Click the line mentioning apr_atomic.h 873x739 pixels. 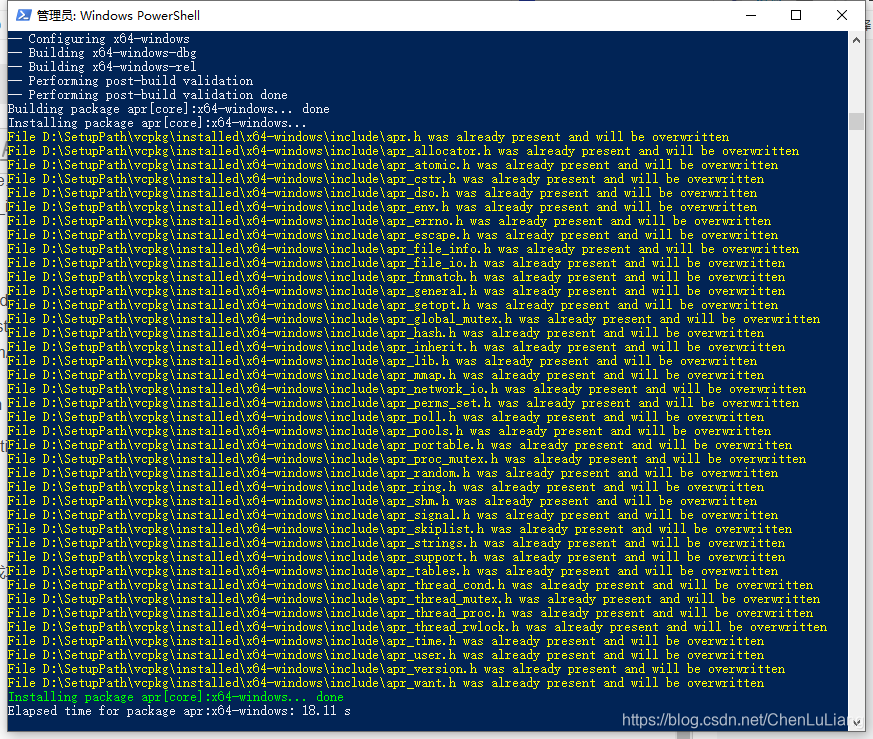click(x=393, y=165)
